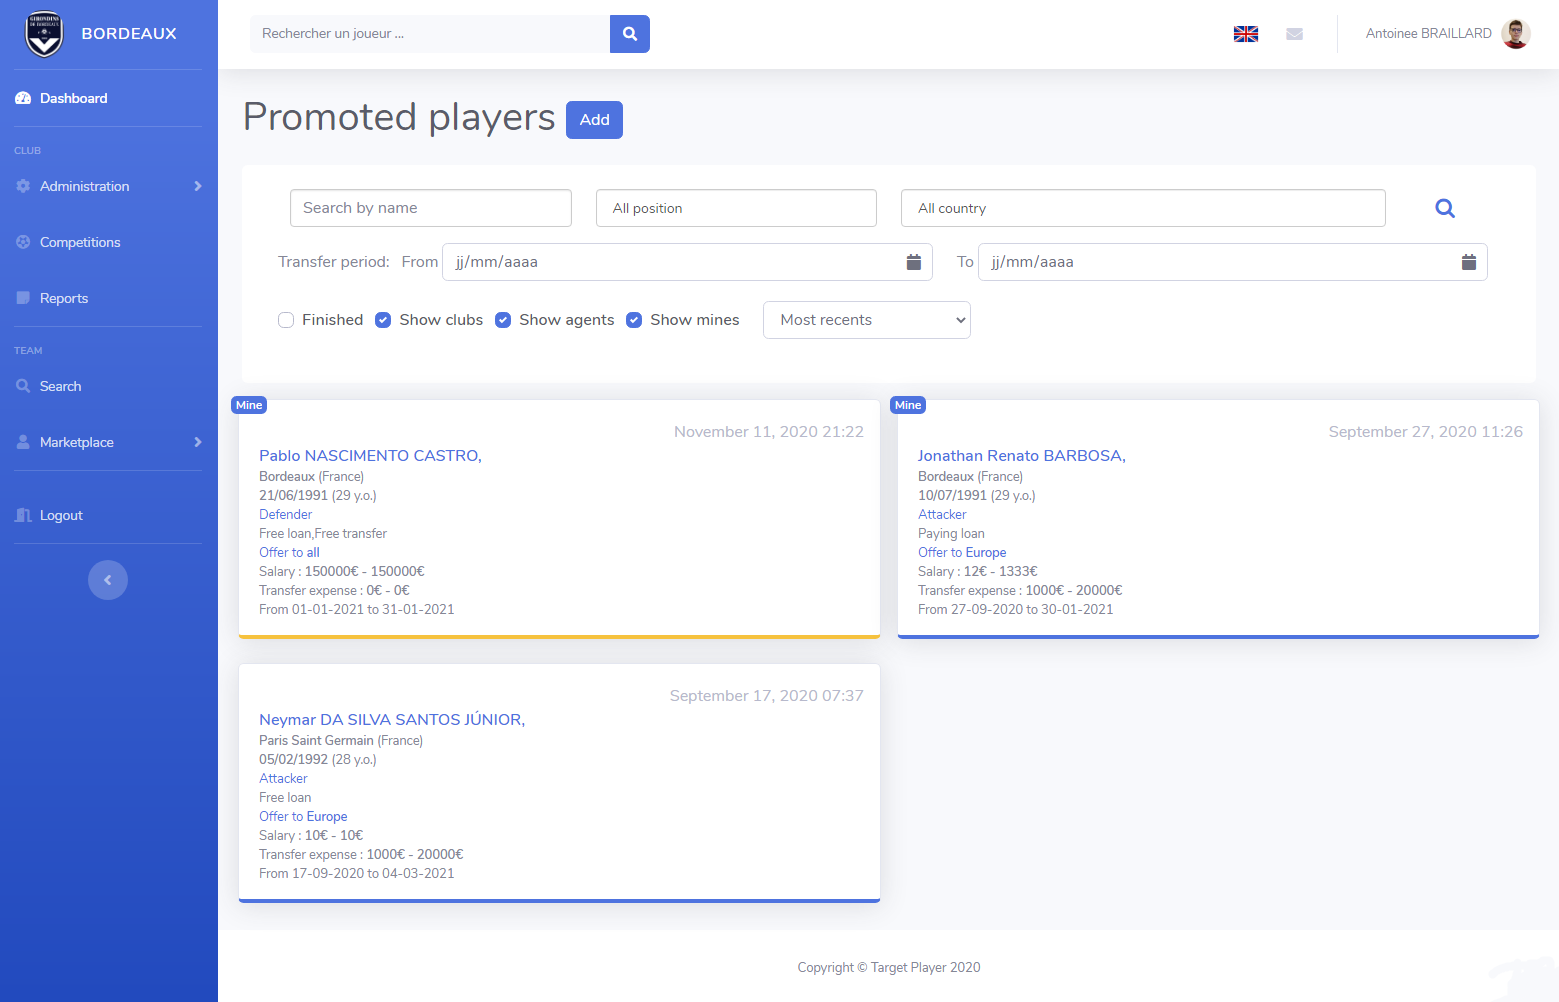Image resolution: width=1559 pixels, height=1002 pixels.
Task: Click the Administration gear icon
Action: coord(23,186)
